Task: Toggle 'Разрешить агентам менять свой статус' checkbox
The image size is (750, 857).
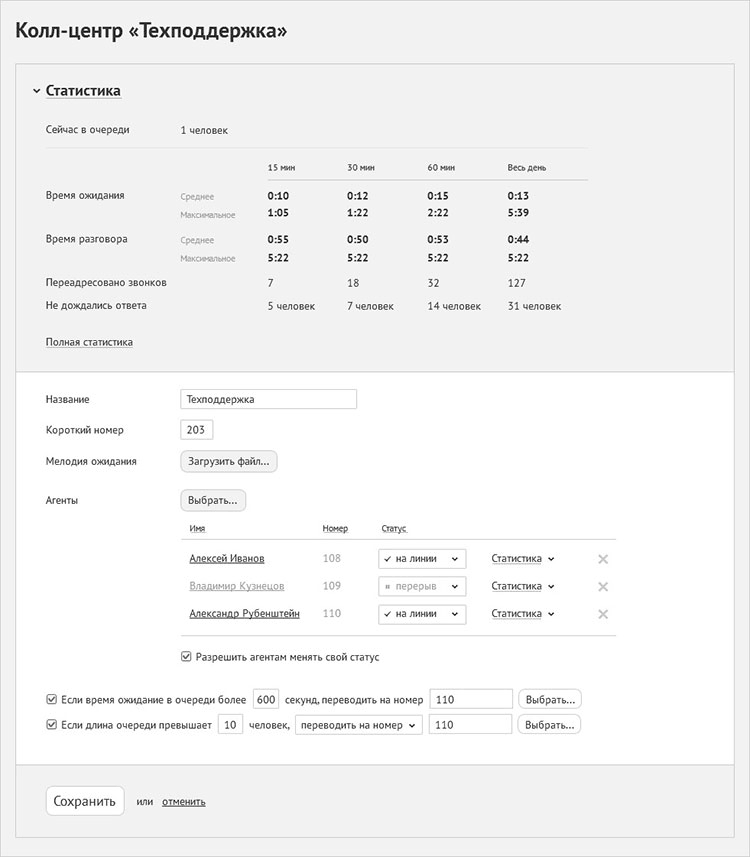Action: 186,657
